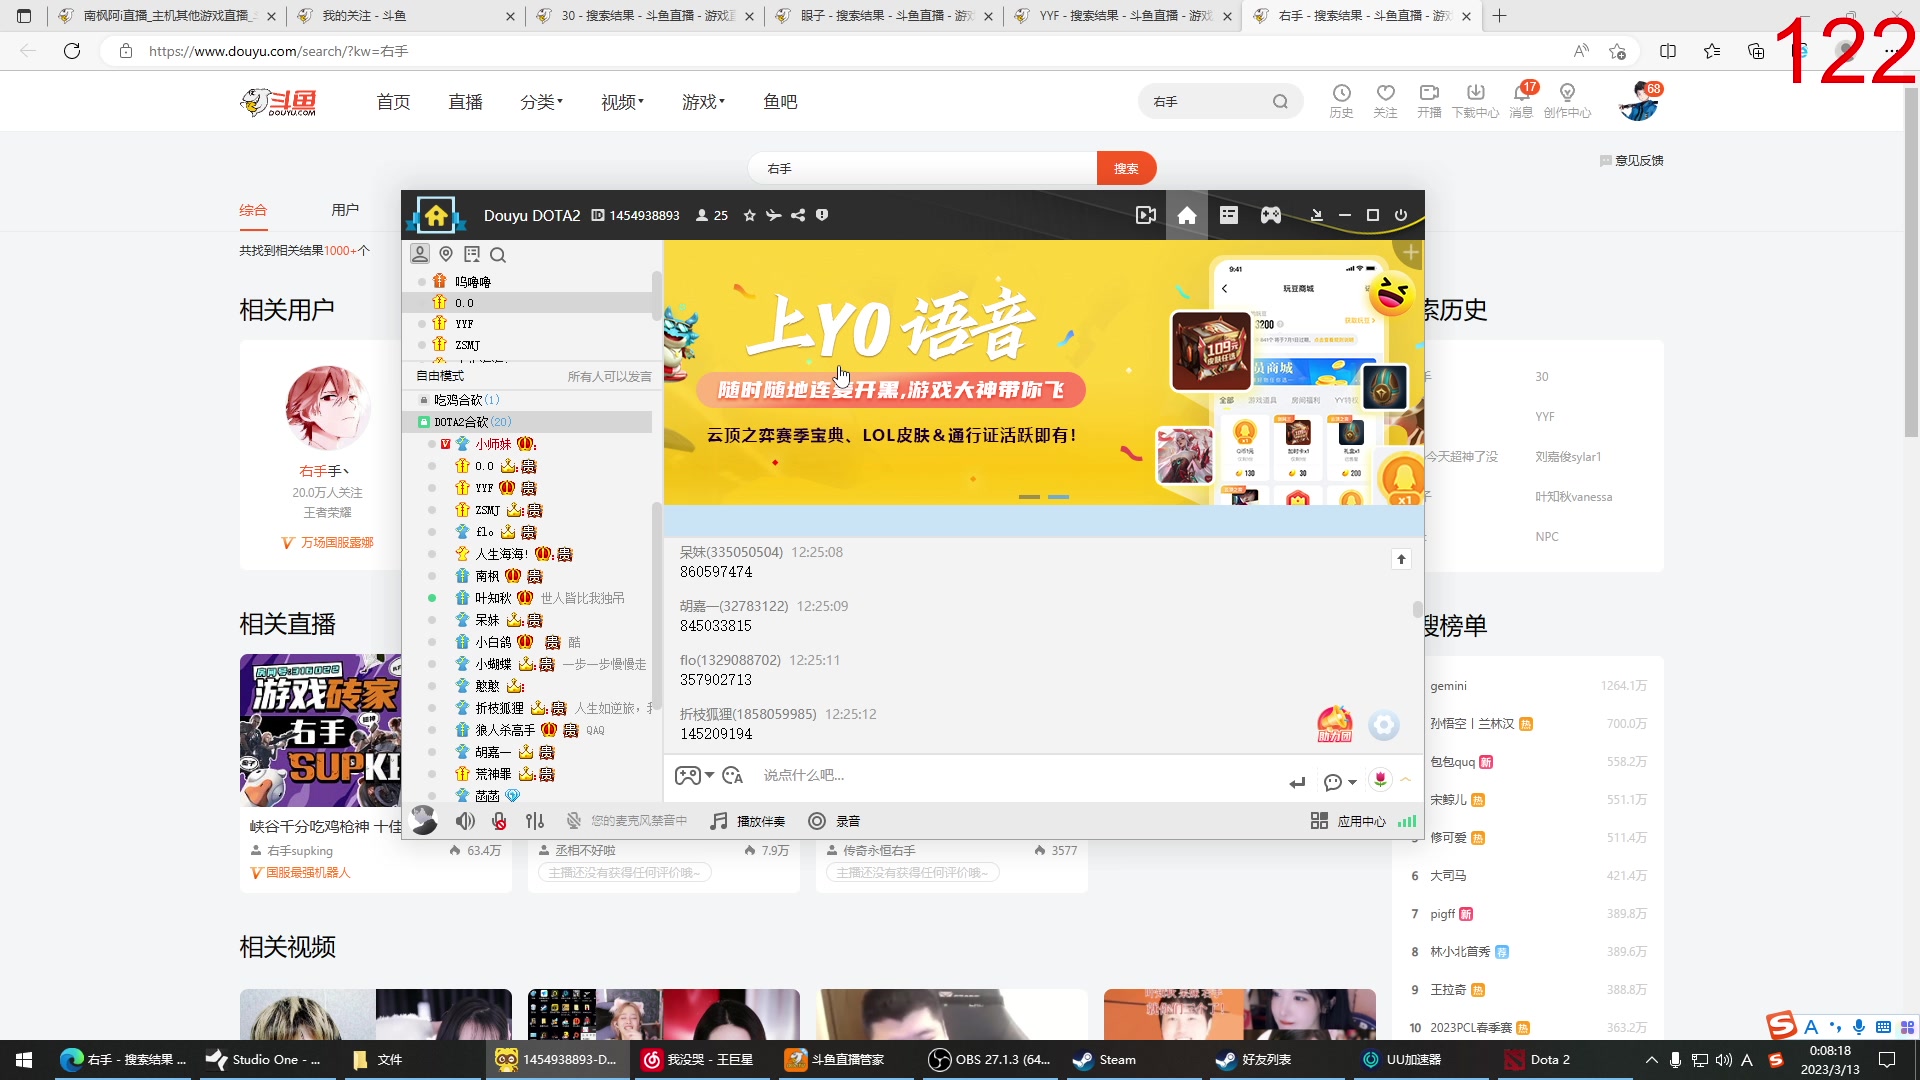Favorite the channel with the star icon
The image size is (1920, 1080).
pyautogui.click(x=750, y=215)
